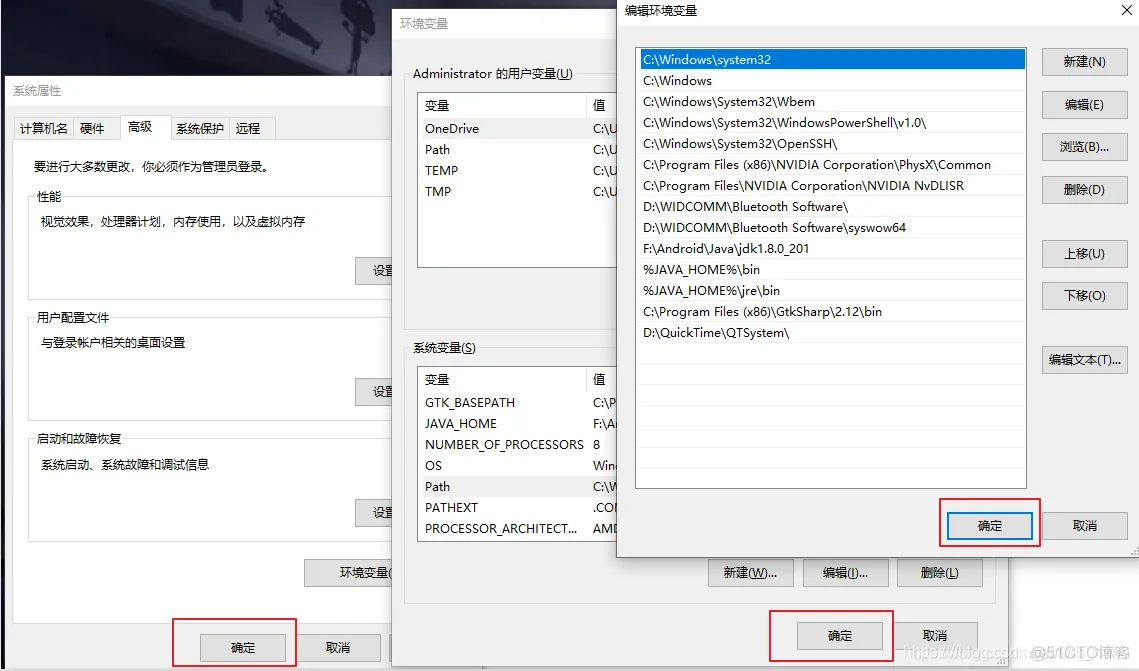Open performance (性能) settings button

[375, 271]
